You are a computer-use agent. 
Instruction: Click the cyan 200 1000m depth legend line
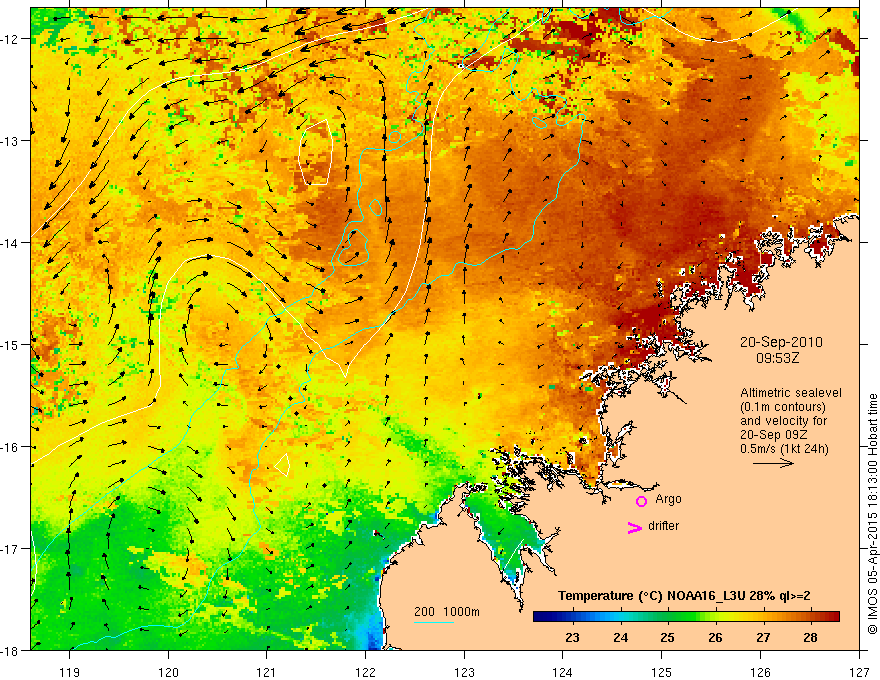pos(434,622)
